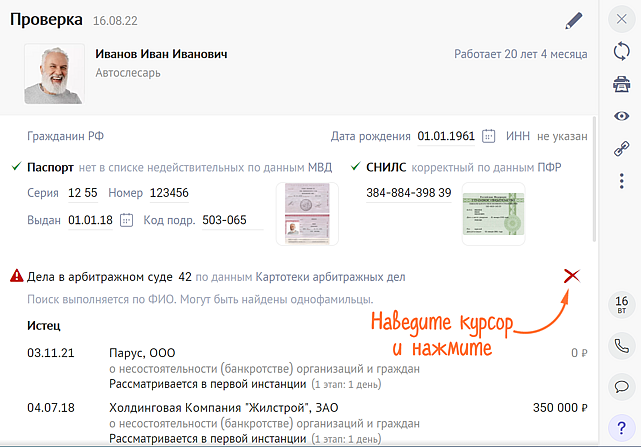This screenshot has height=447, width=641.
Task: Click the chain link icon
Action: 621,148
